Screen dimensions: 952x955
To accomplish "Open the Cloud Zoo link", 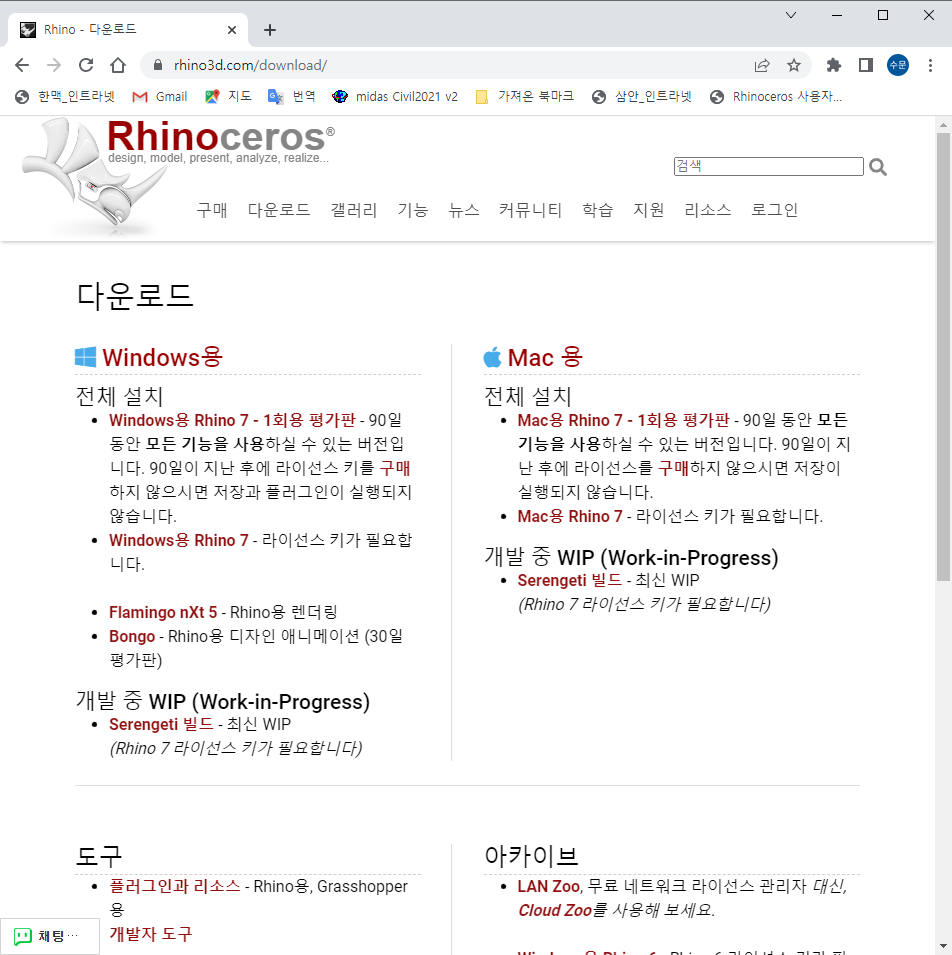I will (555, 911).
